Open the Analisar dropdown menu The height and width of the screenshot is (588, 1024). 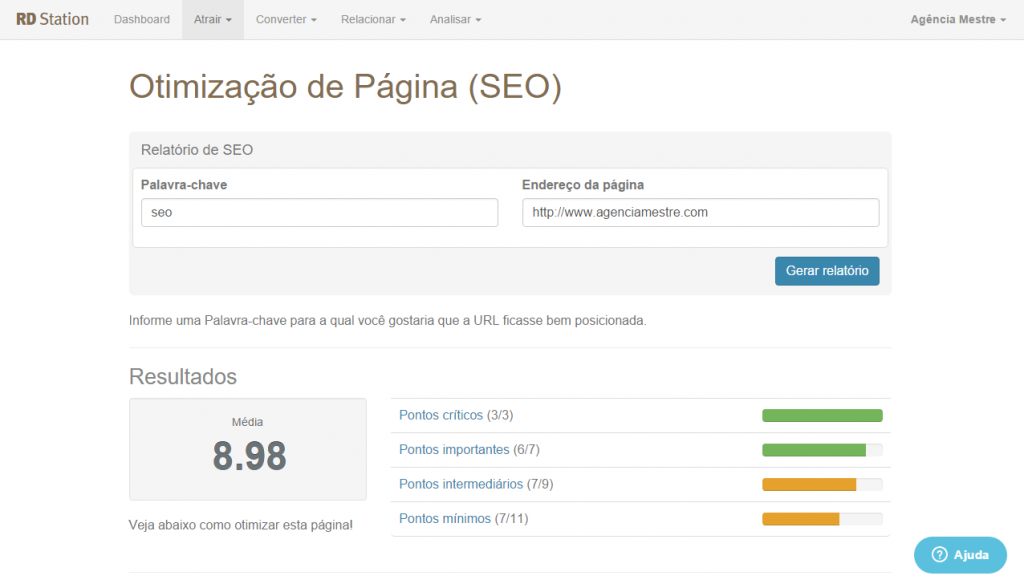pyautogui.click(x=455, y=19)
